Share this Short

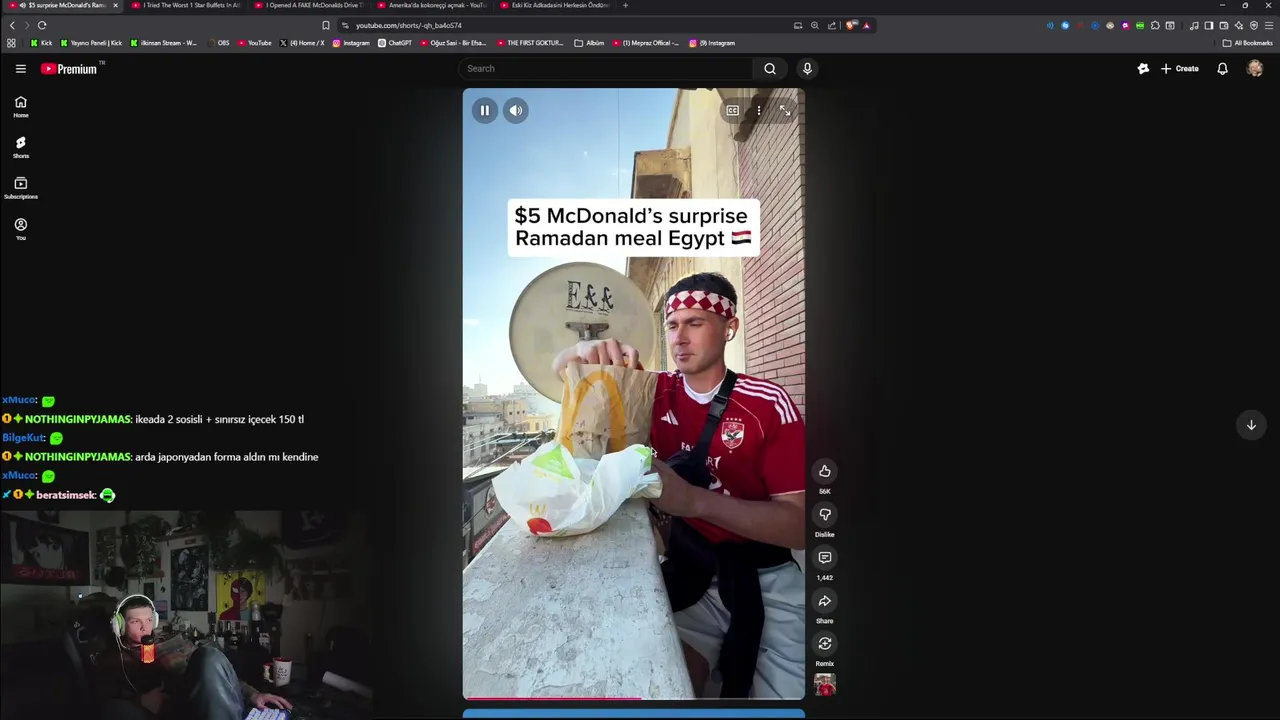825,601
